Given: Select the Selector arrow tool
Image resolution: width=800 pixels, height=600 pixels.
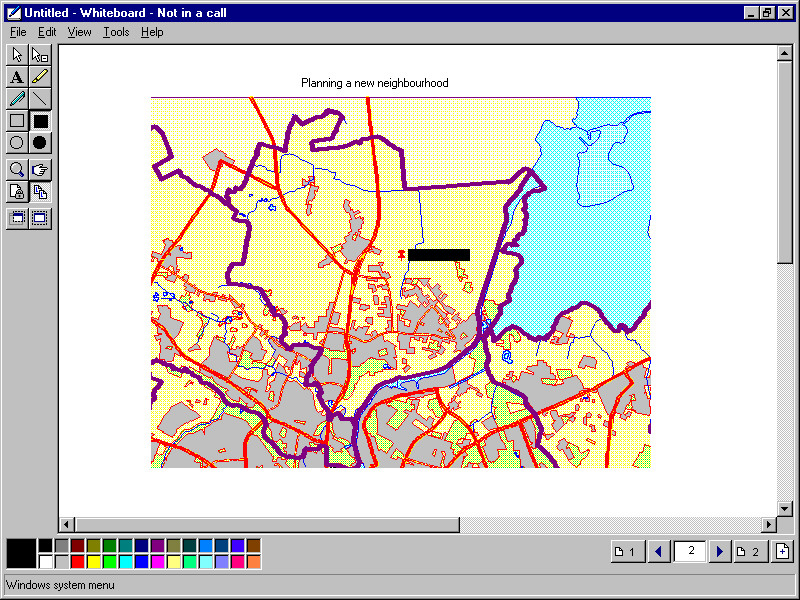Looking at the screenshot, I should click(17, 54).
